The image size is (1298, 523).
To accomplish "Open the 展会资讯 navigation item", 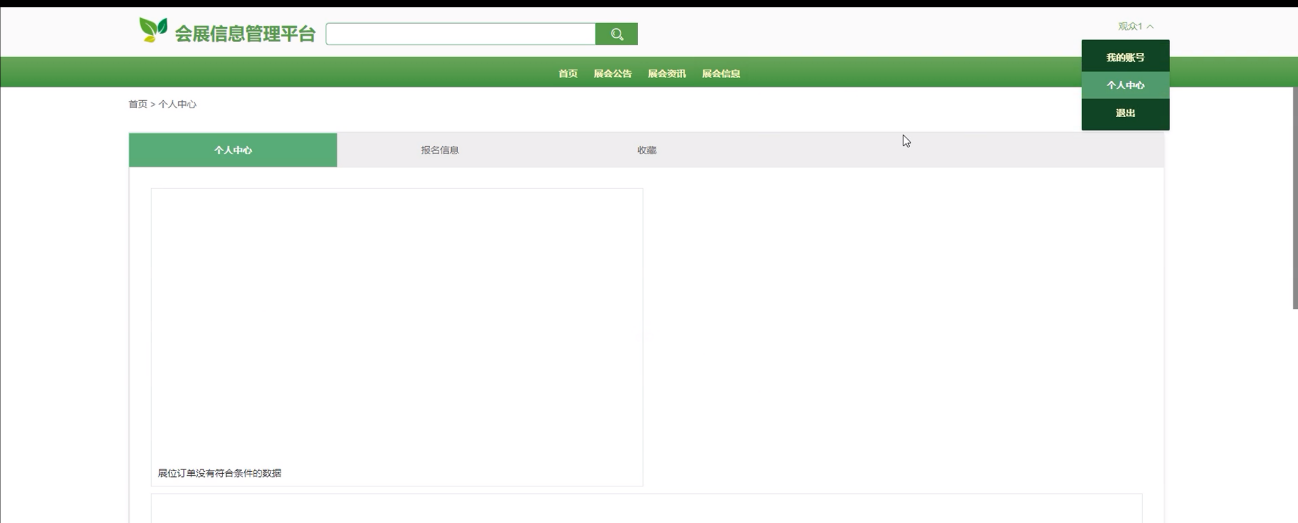I will [666, 73].
